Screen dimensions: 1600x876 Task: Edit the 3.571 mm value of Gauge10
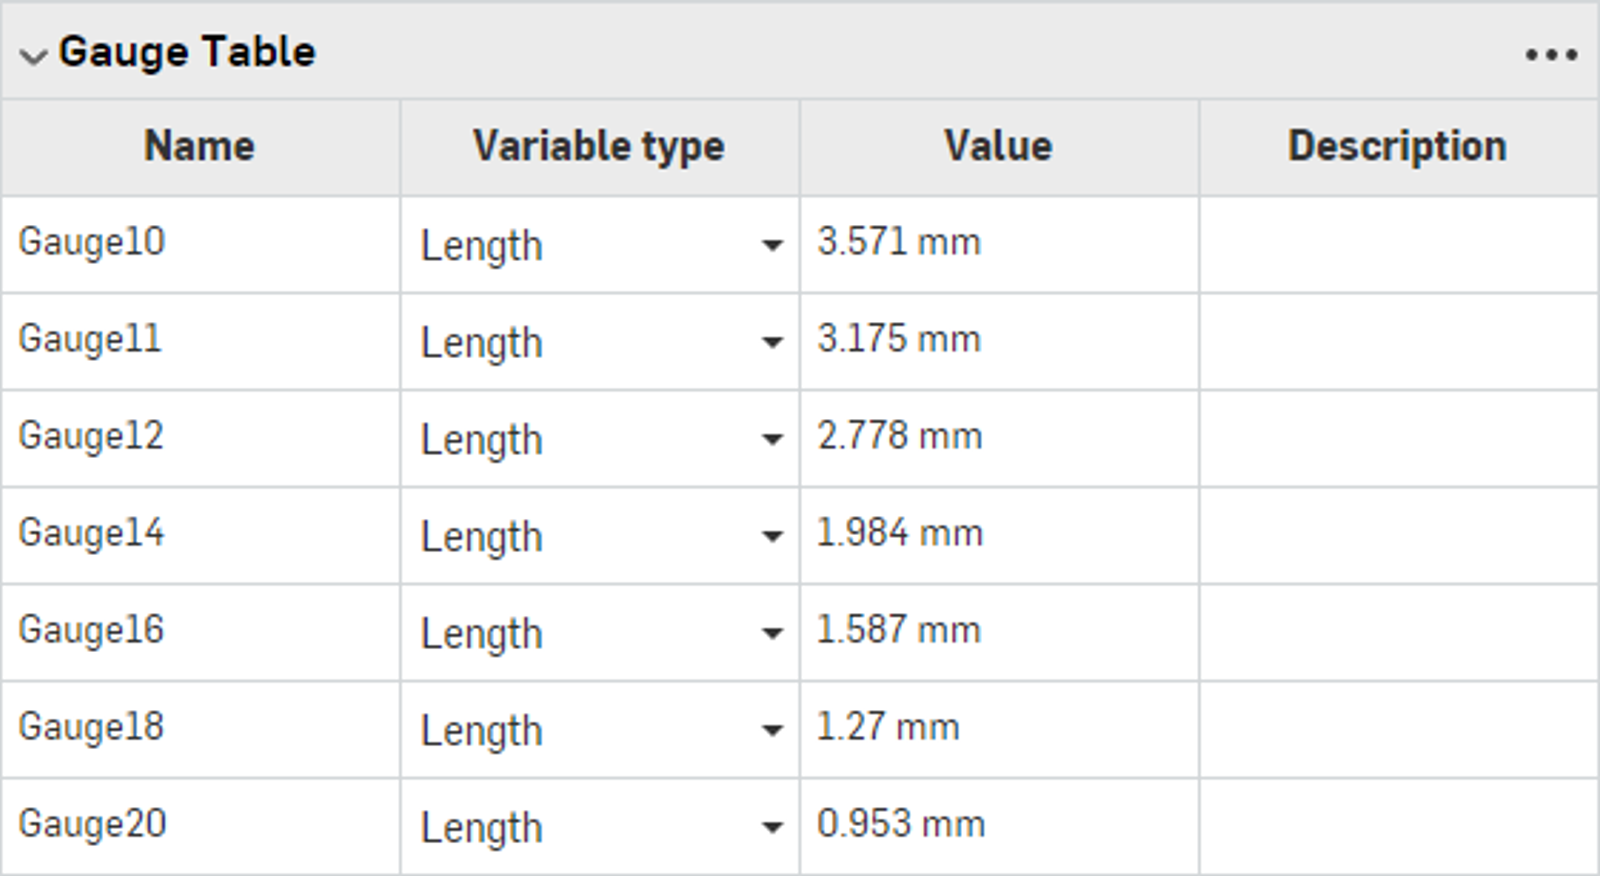pyautogui.click(x=898, y=242)
